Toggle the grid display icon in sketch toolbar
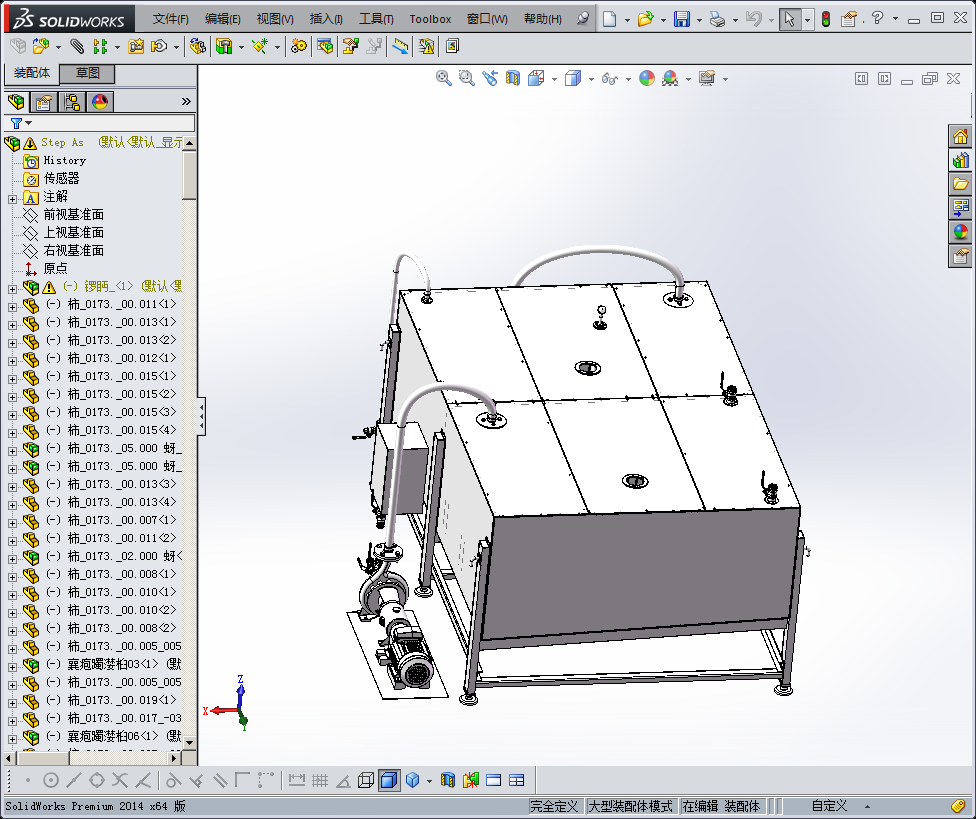 pyautogui.click(x=320, y=780)
